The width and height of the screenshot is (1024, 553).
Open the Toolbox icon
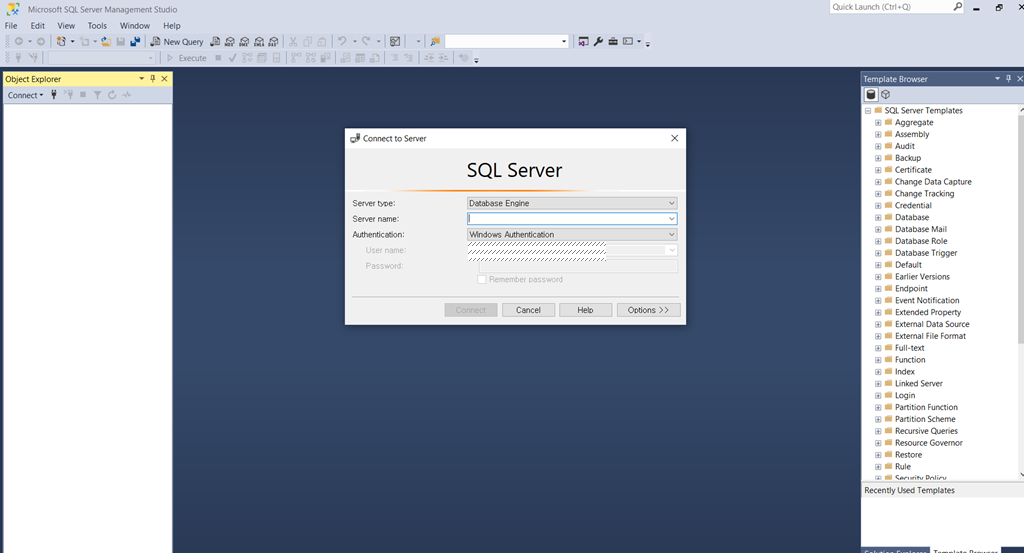point(613,41)
